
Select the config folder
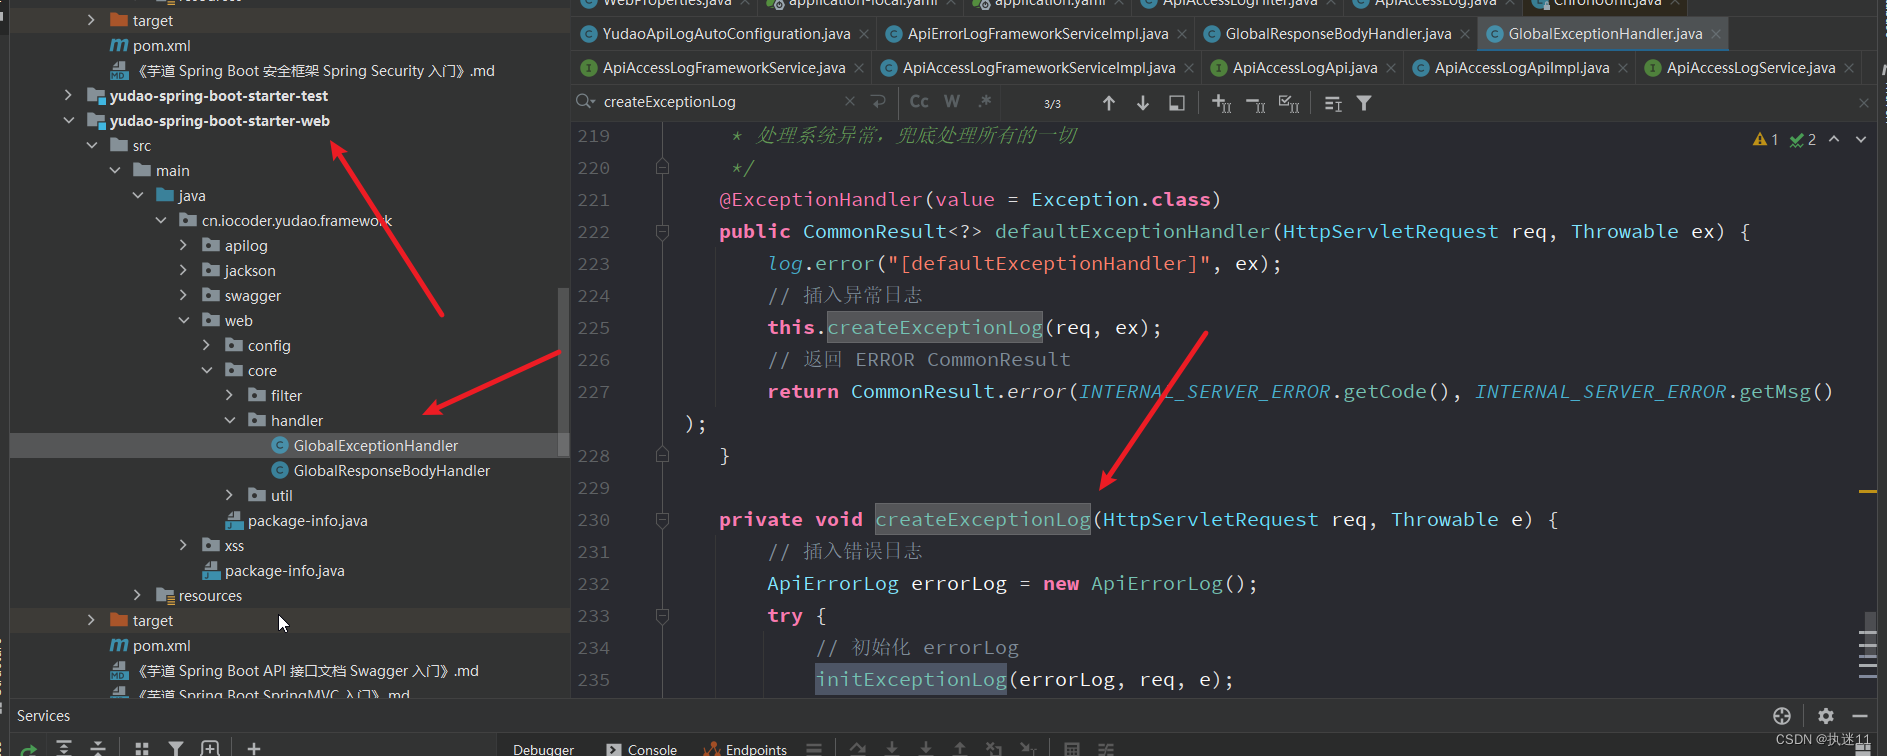click(x=269, y=346)
